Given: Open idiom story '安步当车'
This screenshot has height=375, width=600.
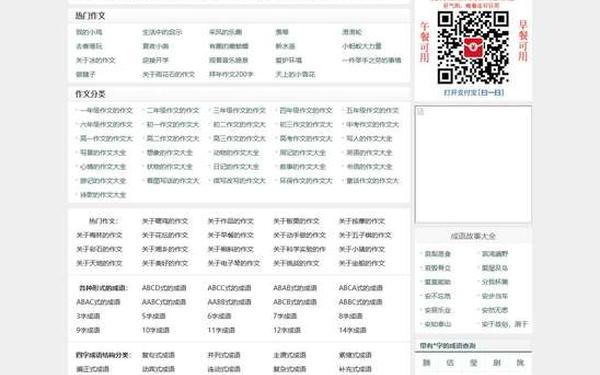Looking at the screenshot, I should click(x=495, y=296).
